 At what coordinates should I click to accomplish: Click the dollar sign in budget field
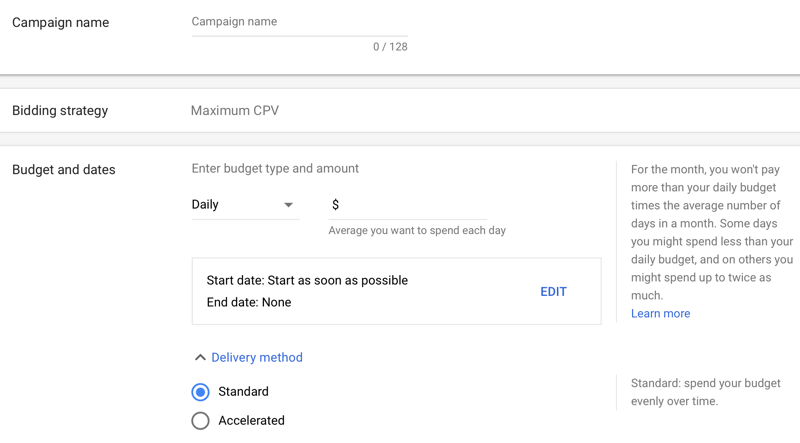[x=335, y=205]
